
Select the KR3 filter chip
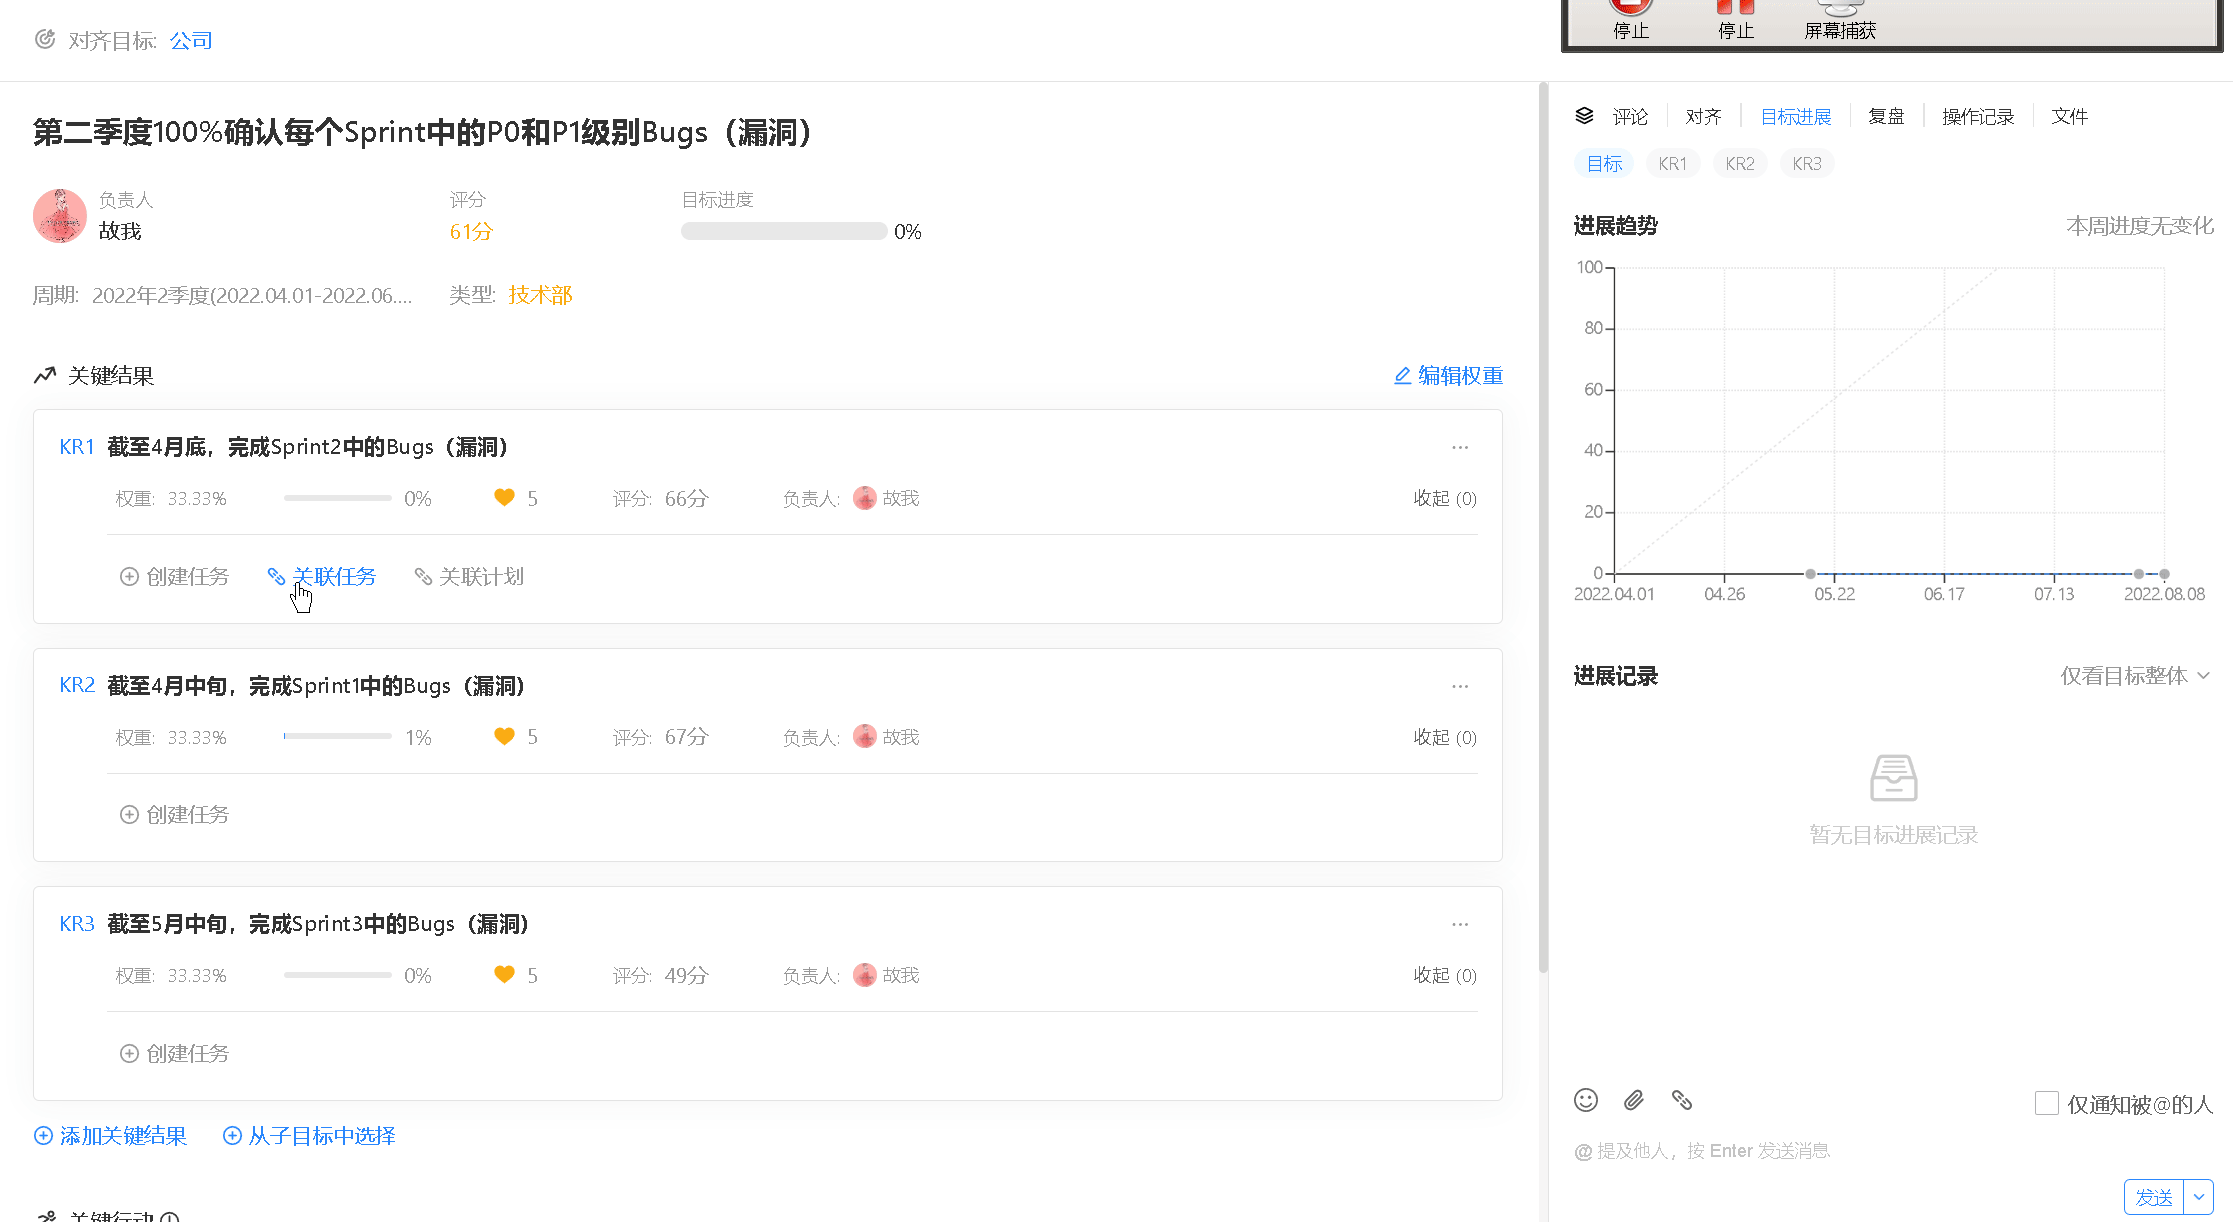(x=1806, y=164)
